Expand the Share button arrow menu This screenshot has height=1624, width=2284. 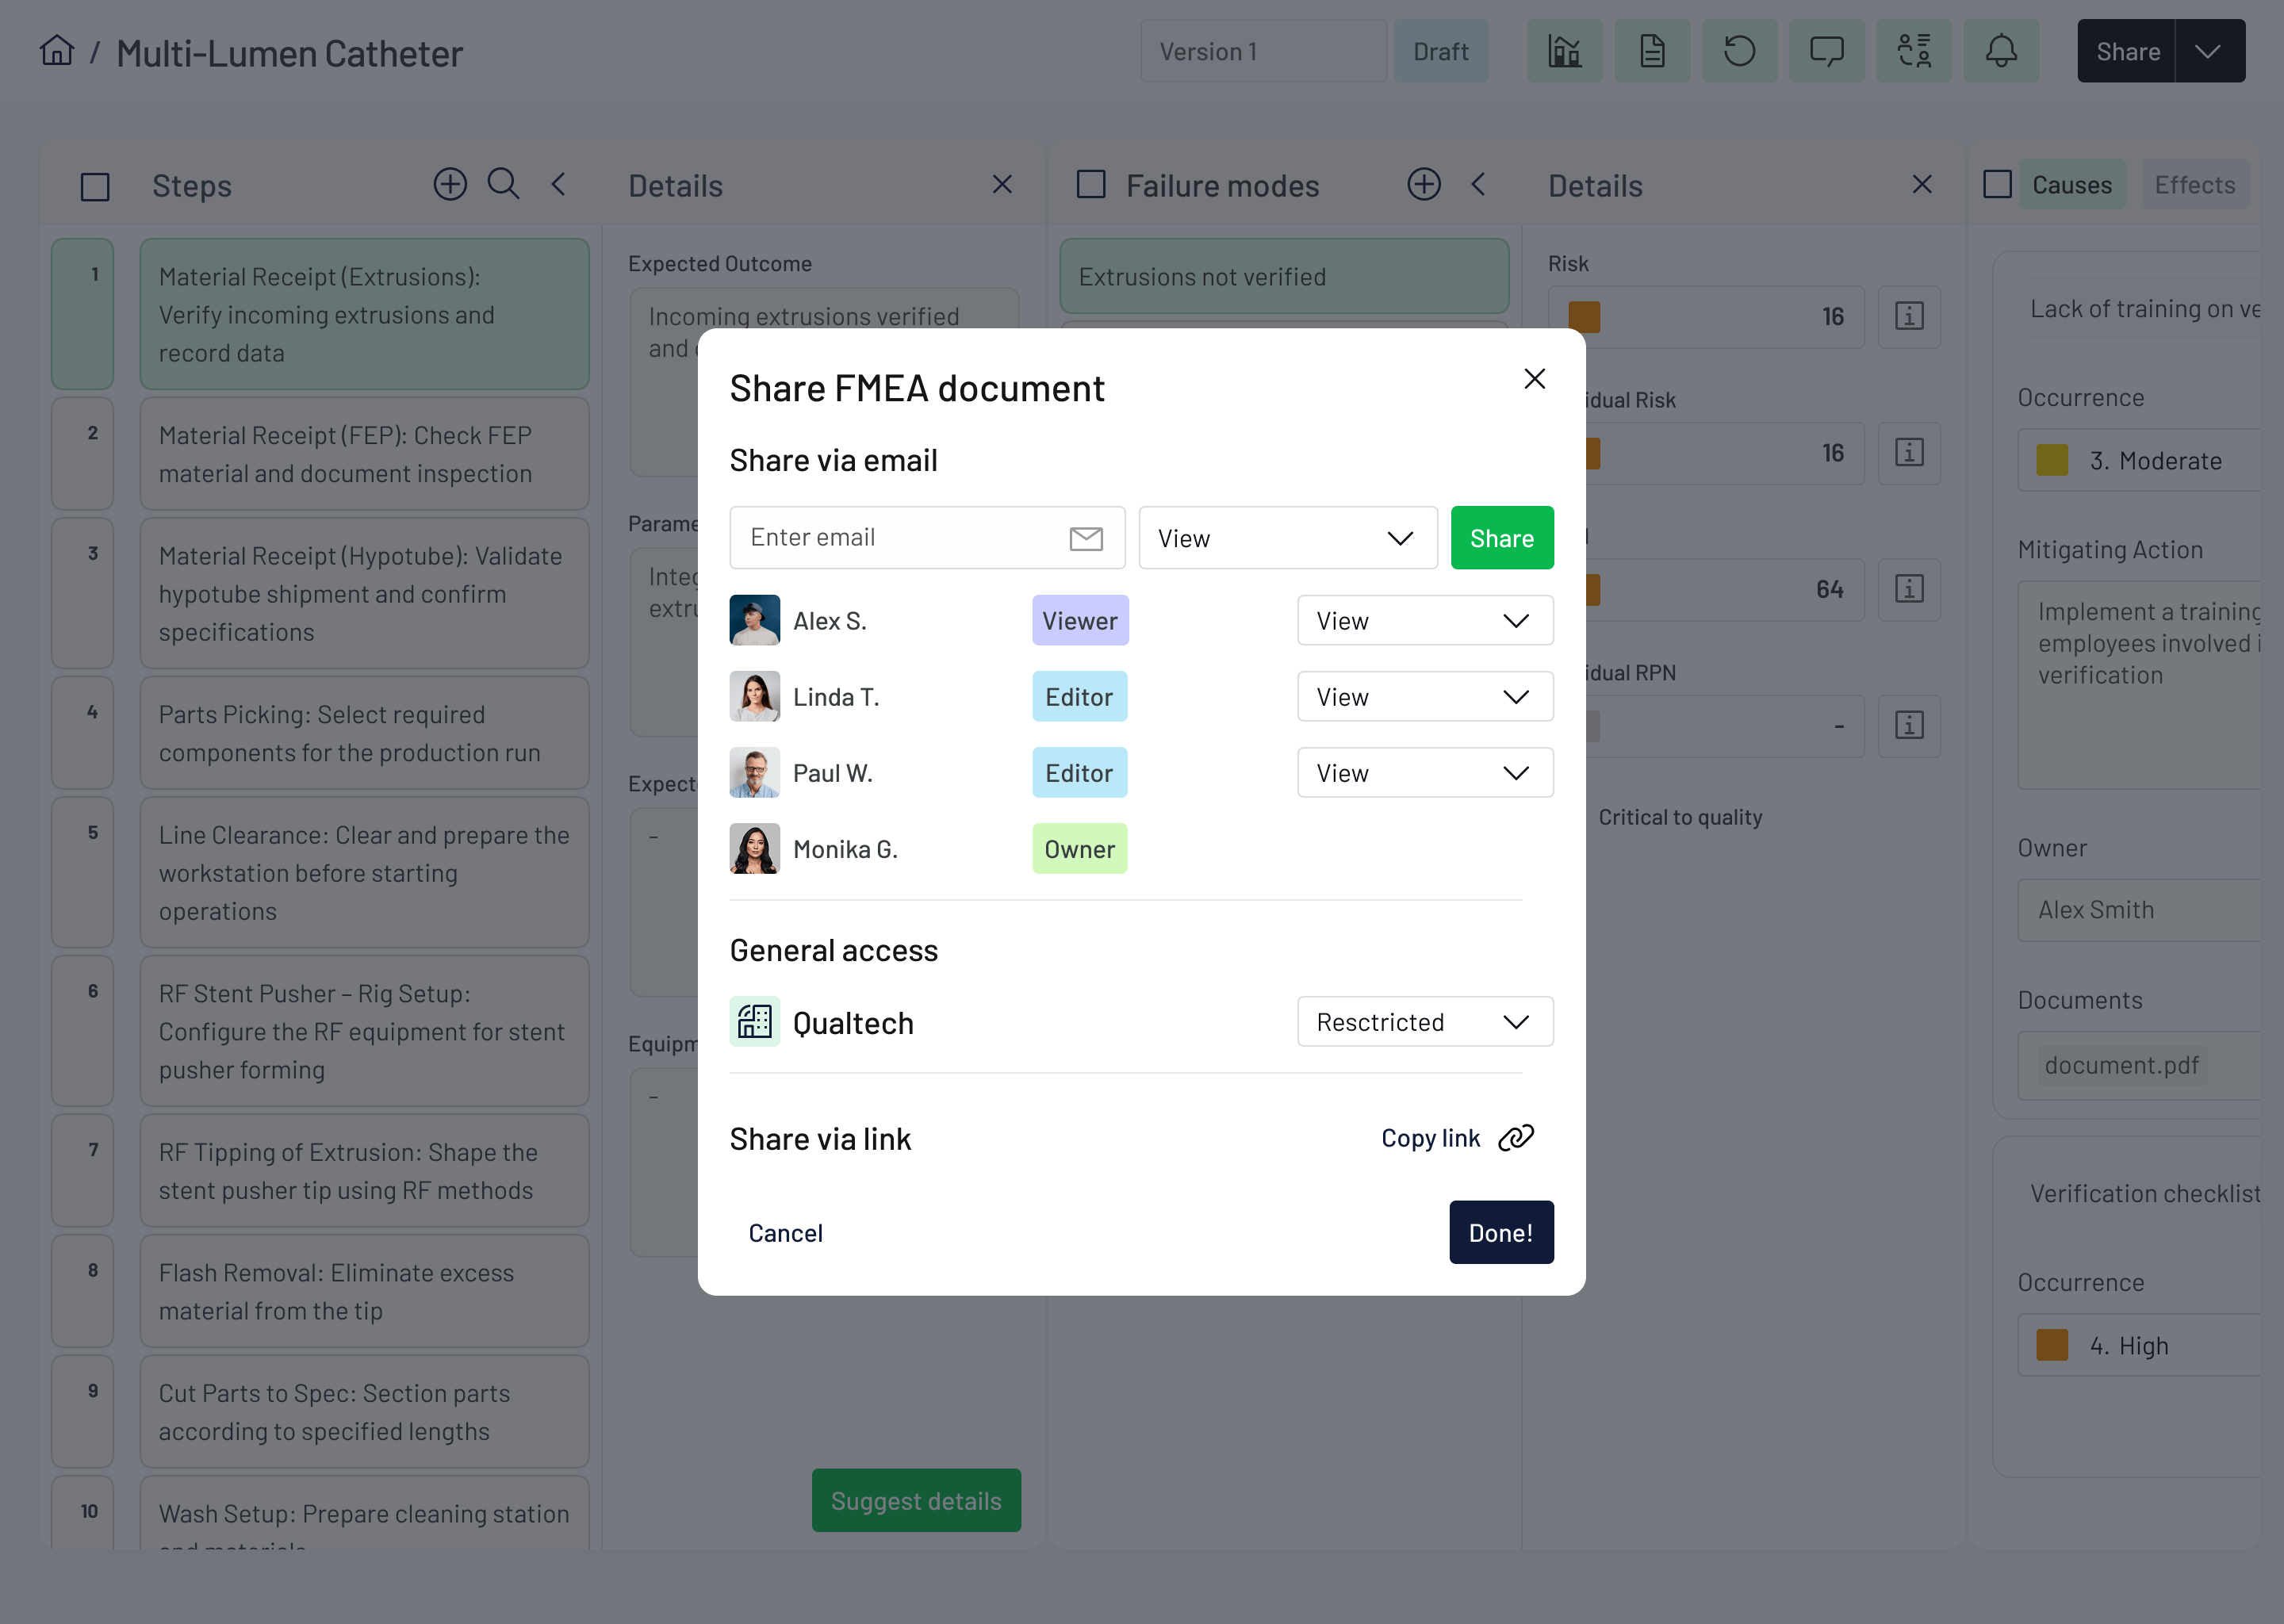(x=2208, y=51)
